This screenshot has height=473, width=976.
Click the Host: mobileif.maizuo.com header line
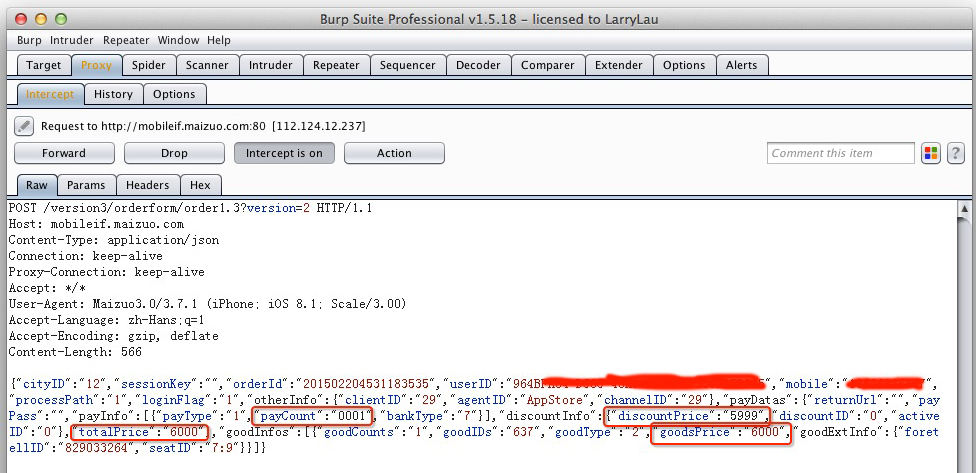tap(96, 224)
